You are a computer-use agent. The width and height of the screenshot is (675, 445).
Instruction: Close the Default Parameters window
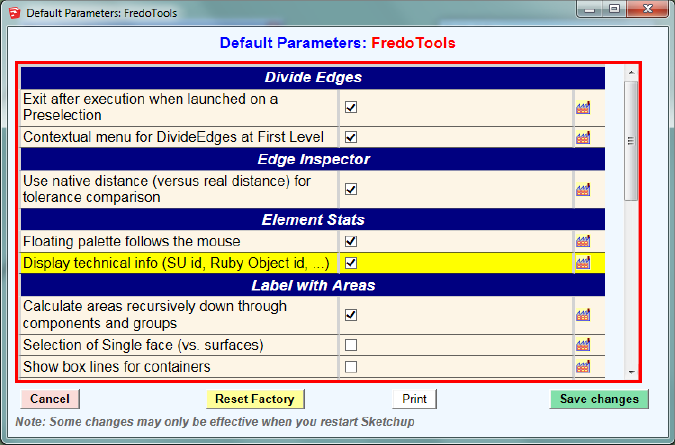(647, 9)
